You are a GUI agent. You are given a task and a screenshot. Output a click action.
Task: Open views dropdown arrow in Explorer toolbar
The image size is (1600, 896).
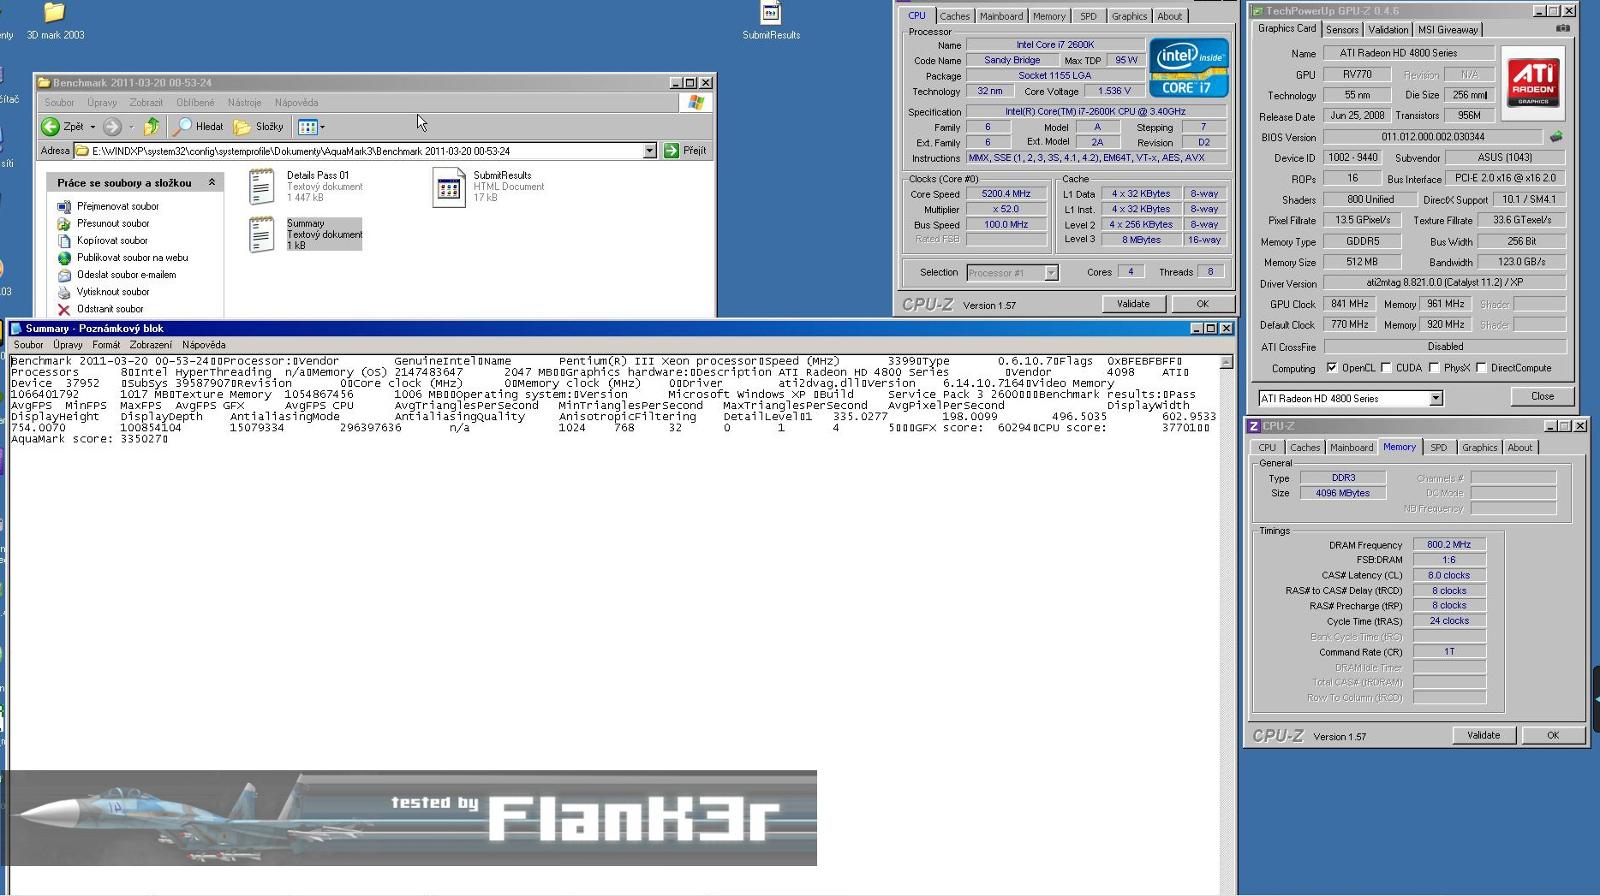322,127
